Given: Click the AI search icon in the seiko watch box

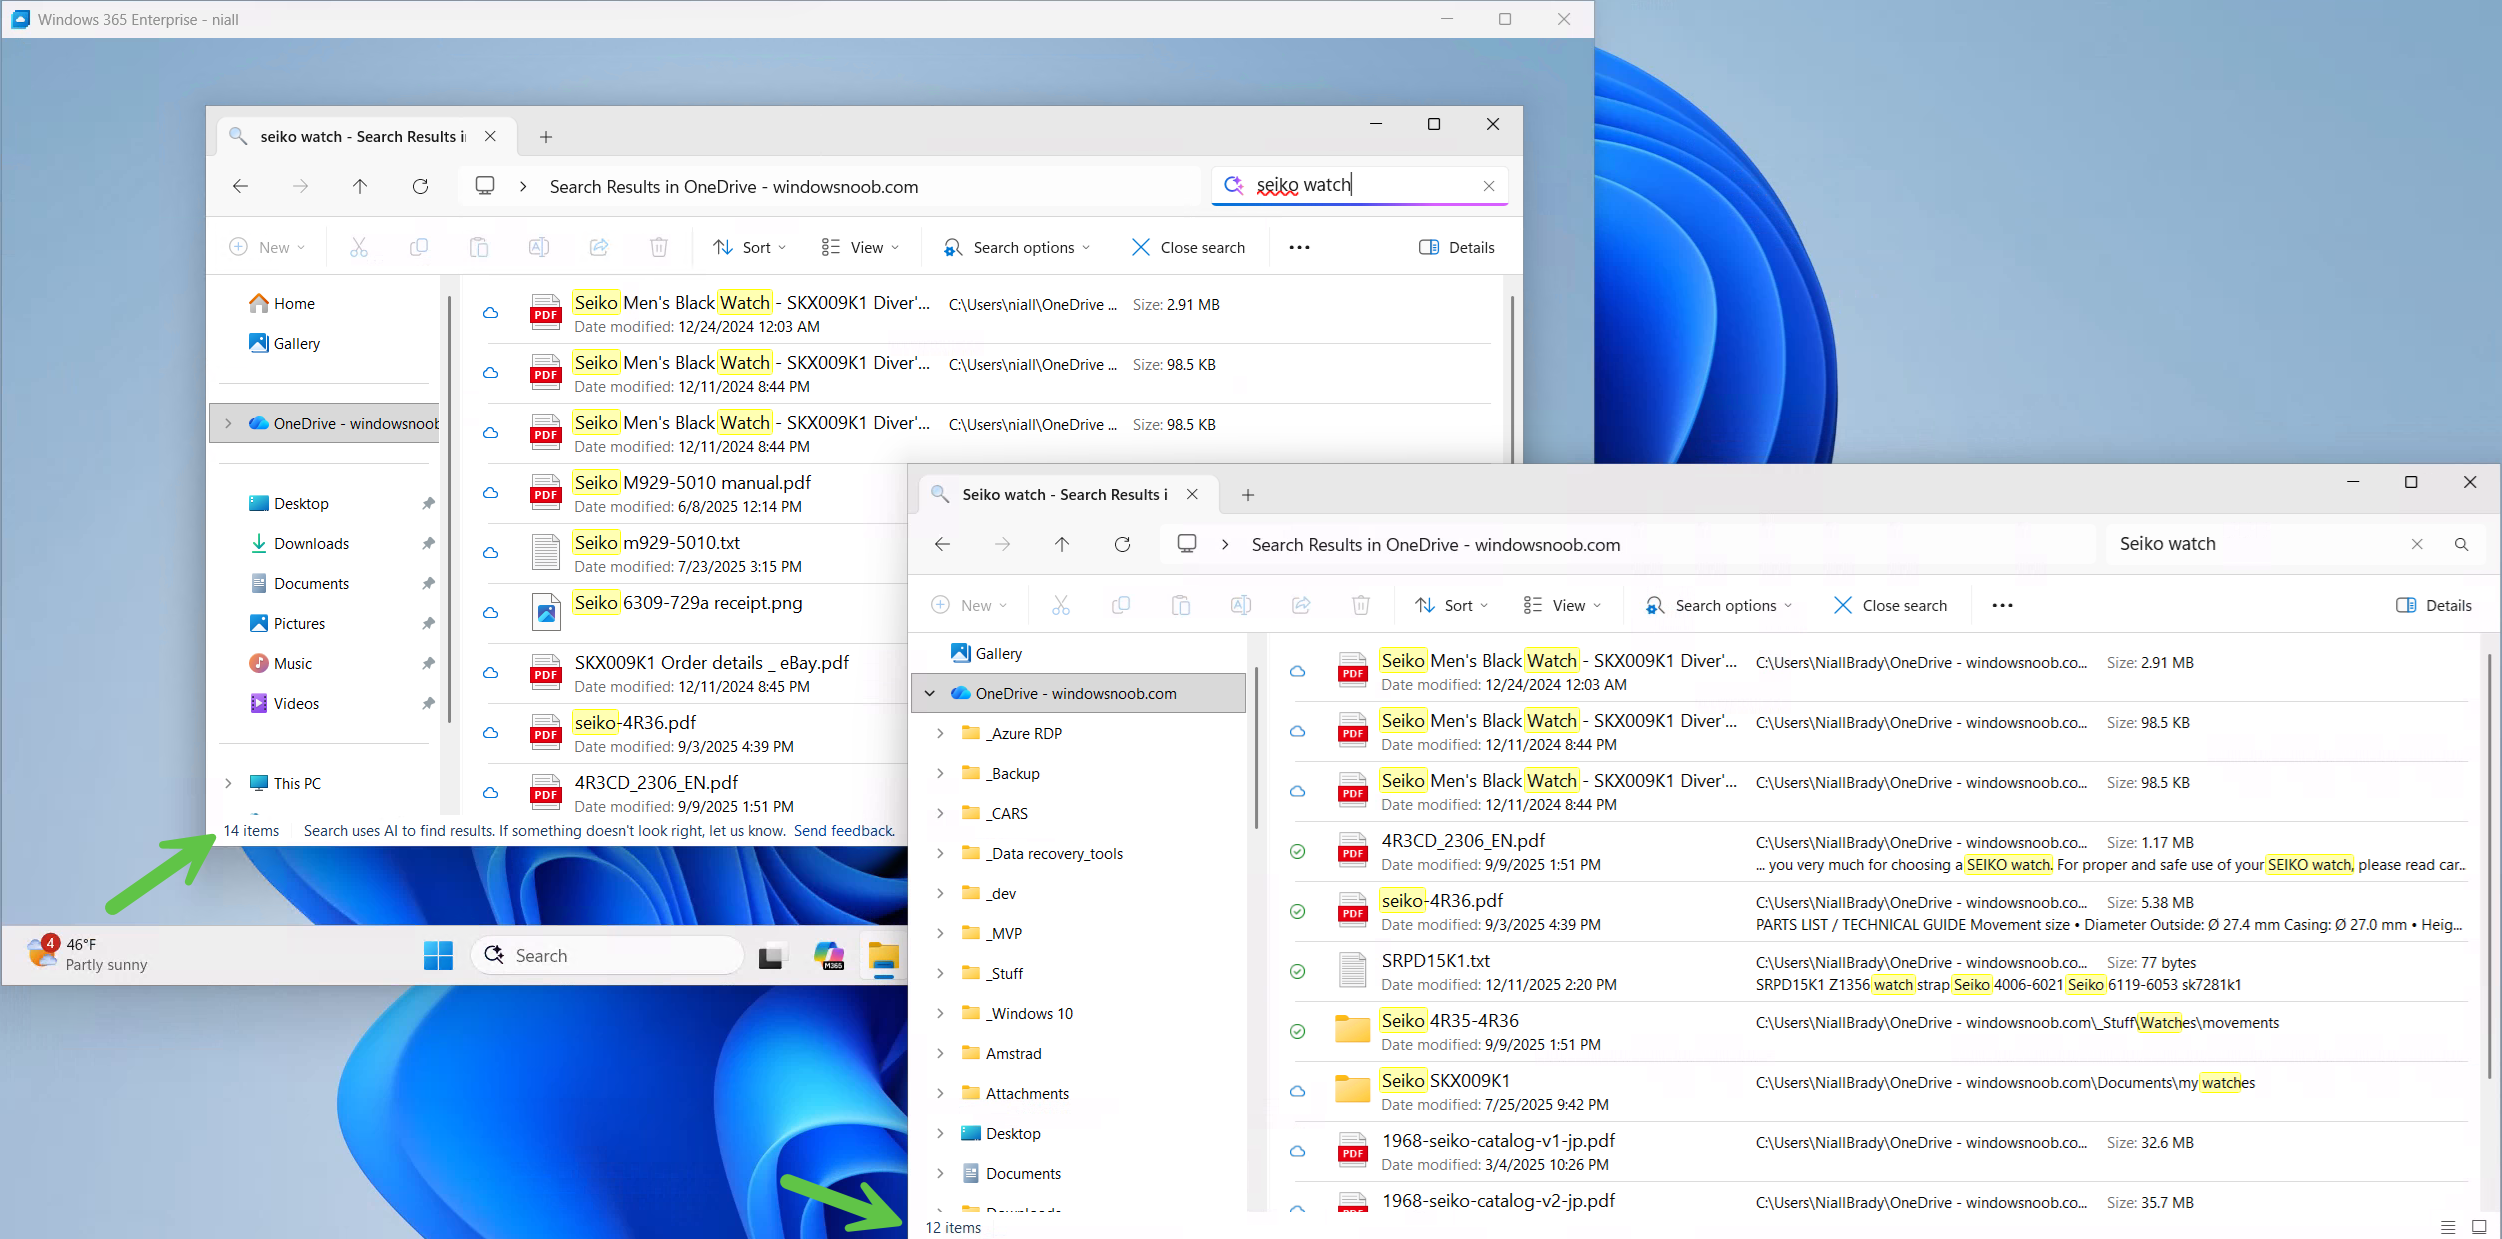Looking at the screenshot, I should [1234, 186].
